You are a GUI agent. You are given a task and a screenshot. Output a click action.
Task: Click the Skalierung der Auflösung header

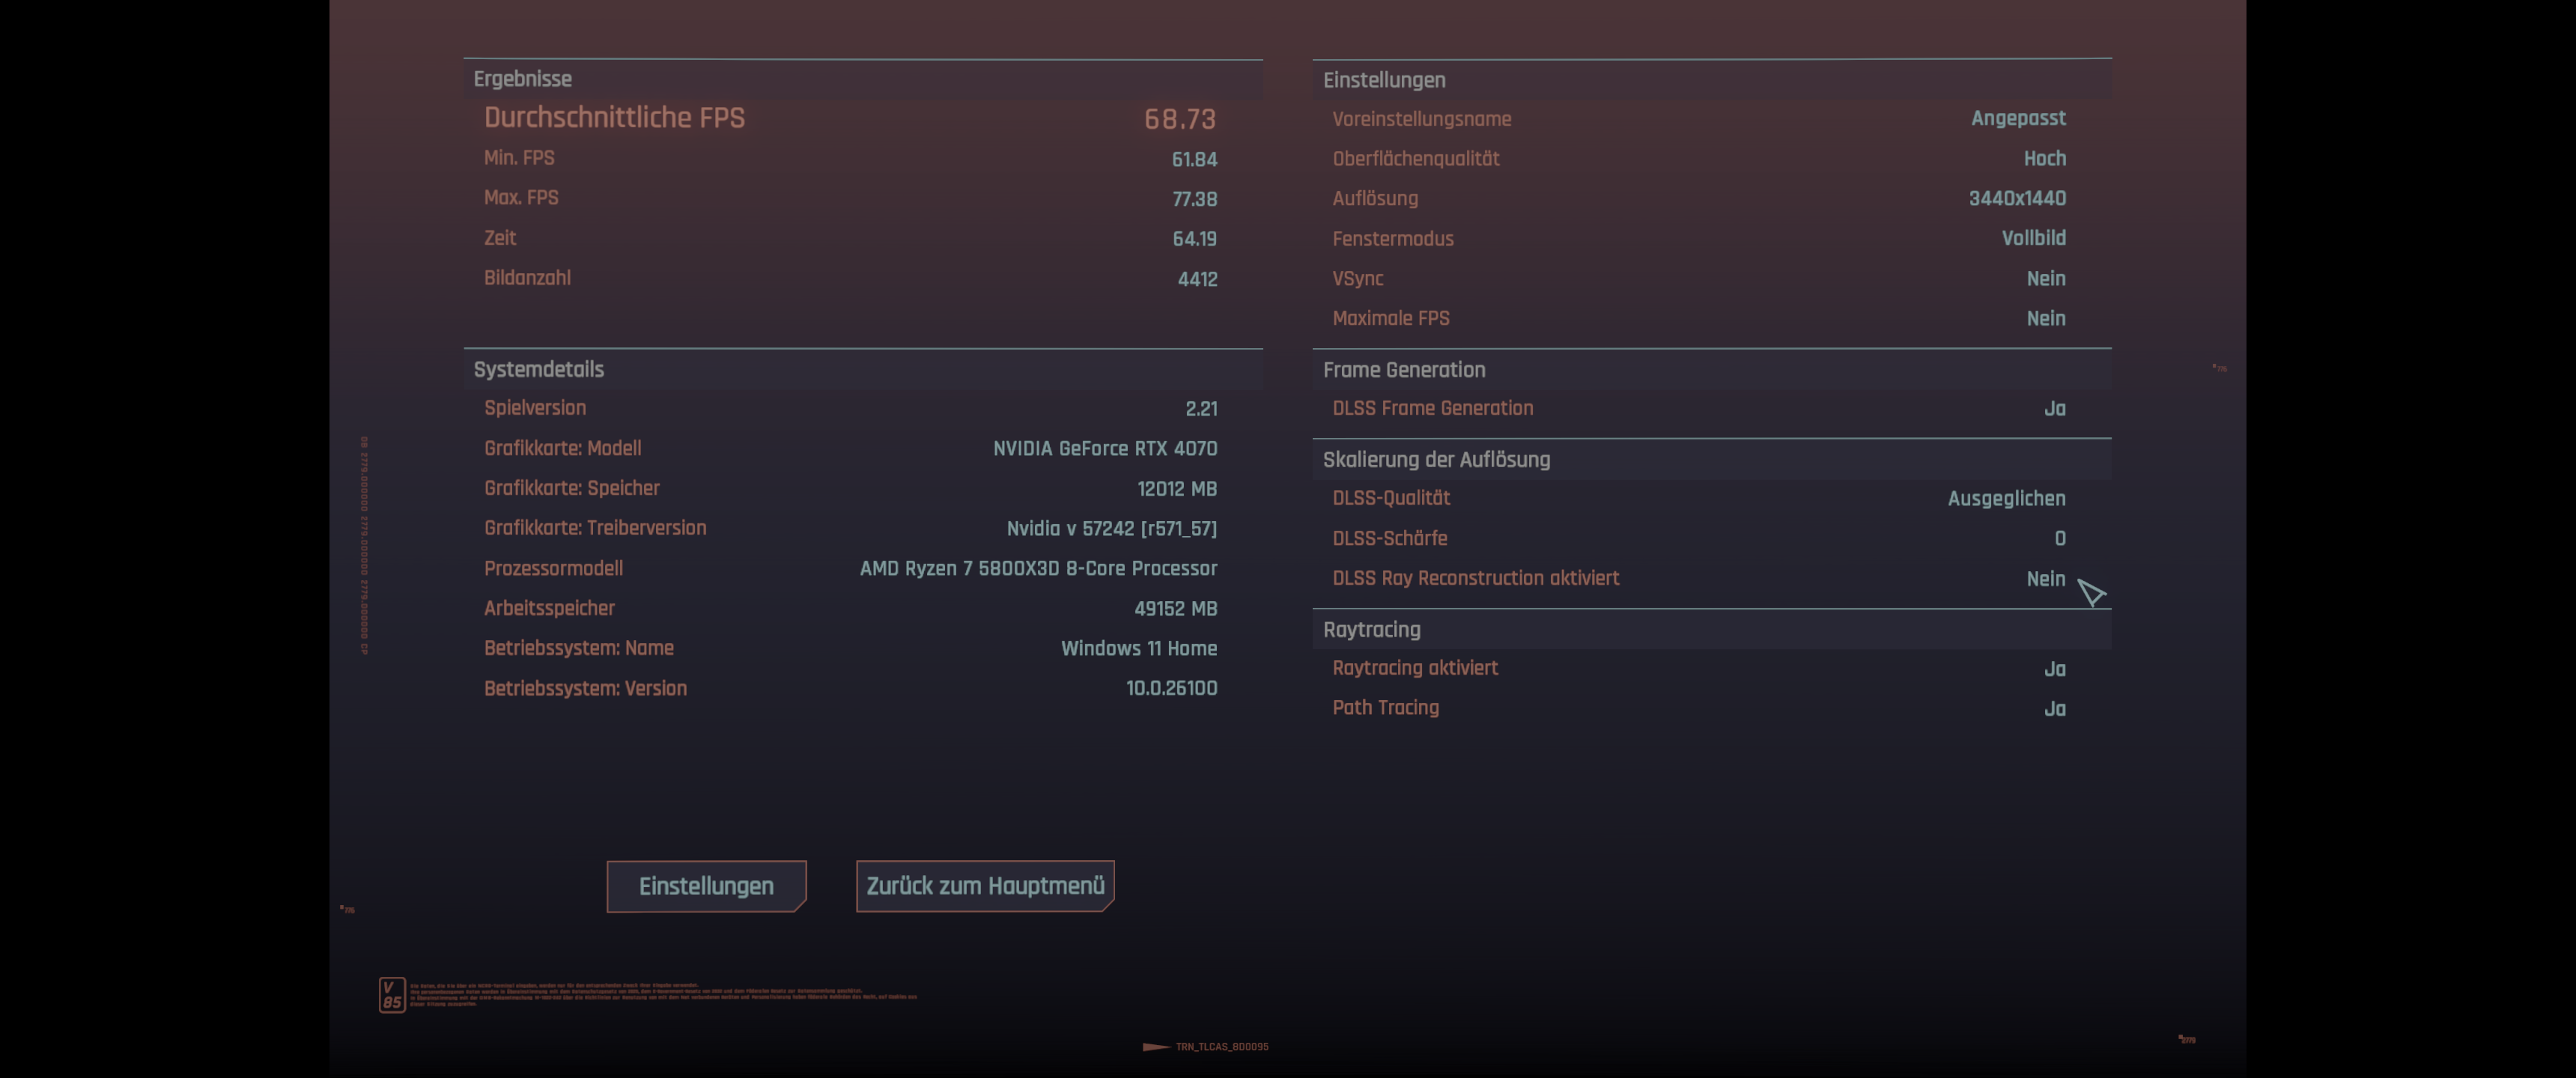1436,460
